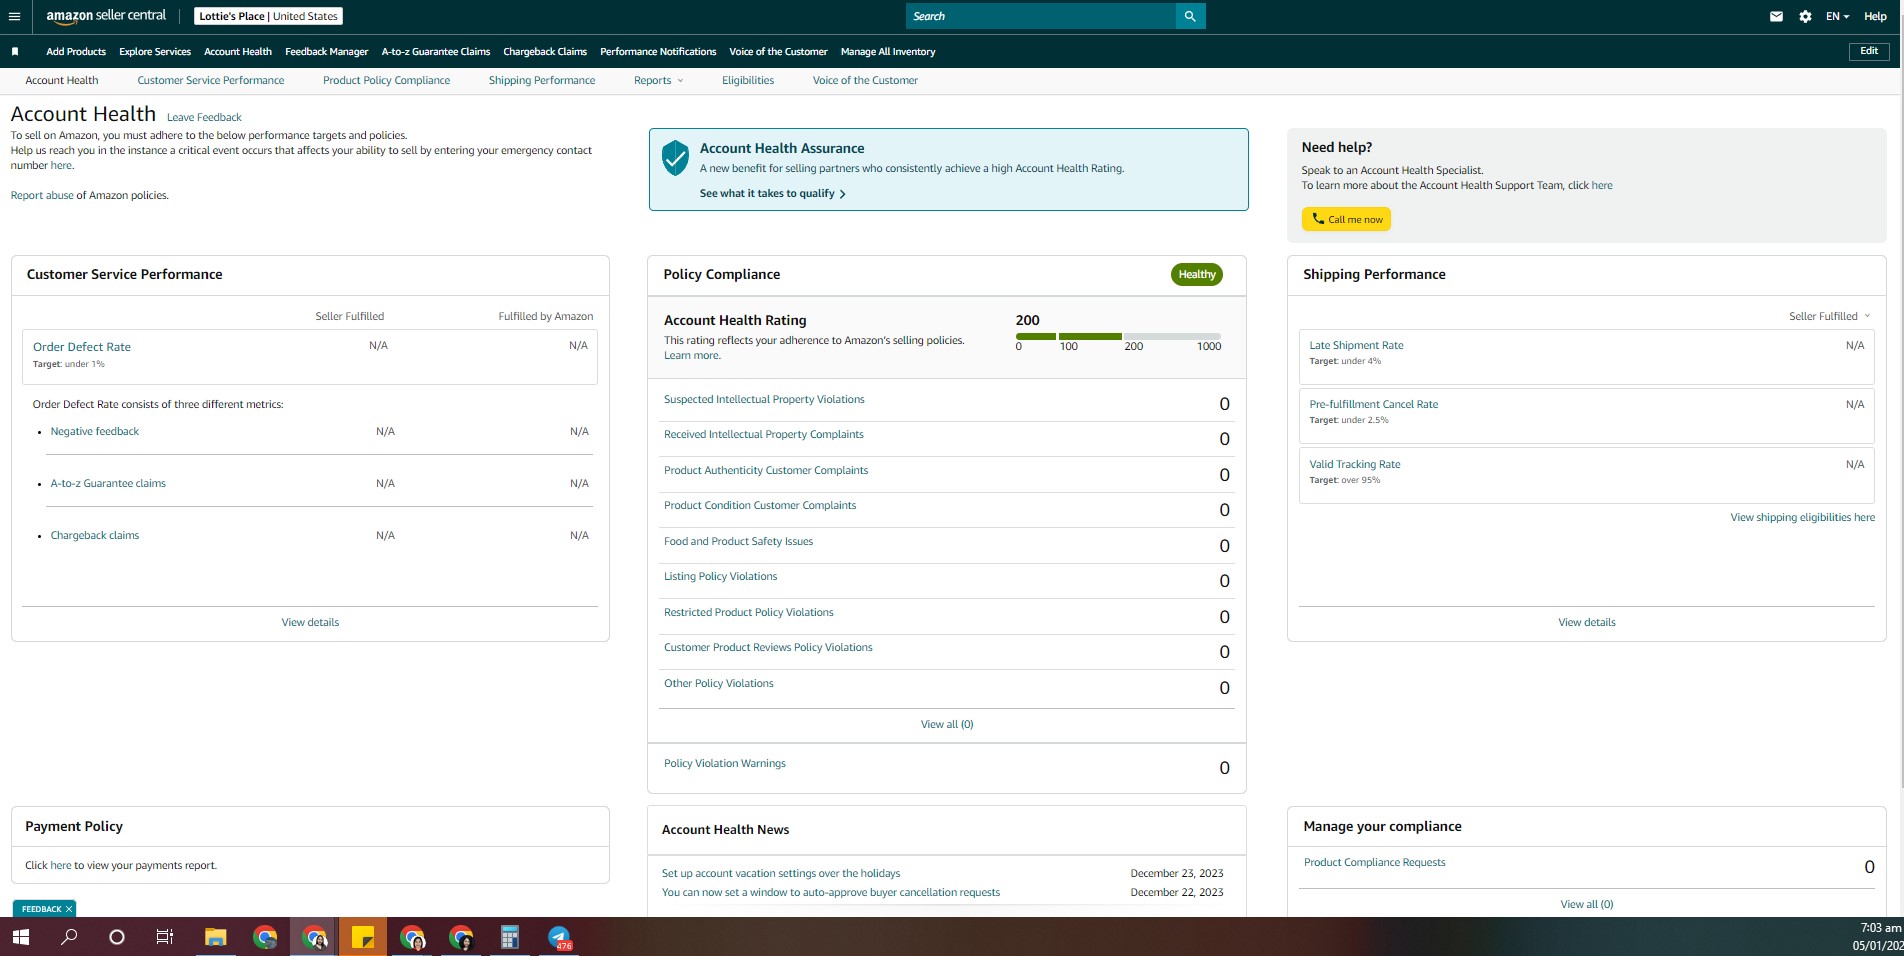The image size is (1904, 956).
Task: Click Learn more under Account Health Rating
Action: pyautogui.click(x=691, y=356)
